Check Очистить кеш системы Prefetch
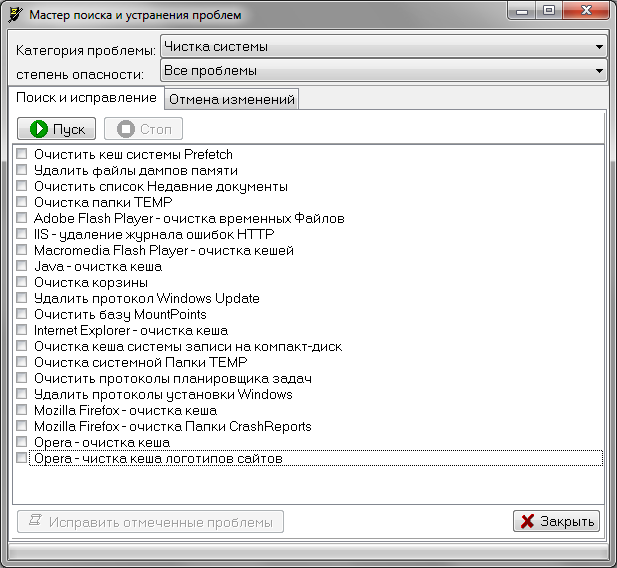Screen dimensions: 617x568 (22, 154)
